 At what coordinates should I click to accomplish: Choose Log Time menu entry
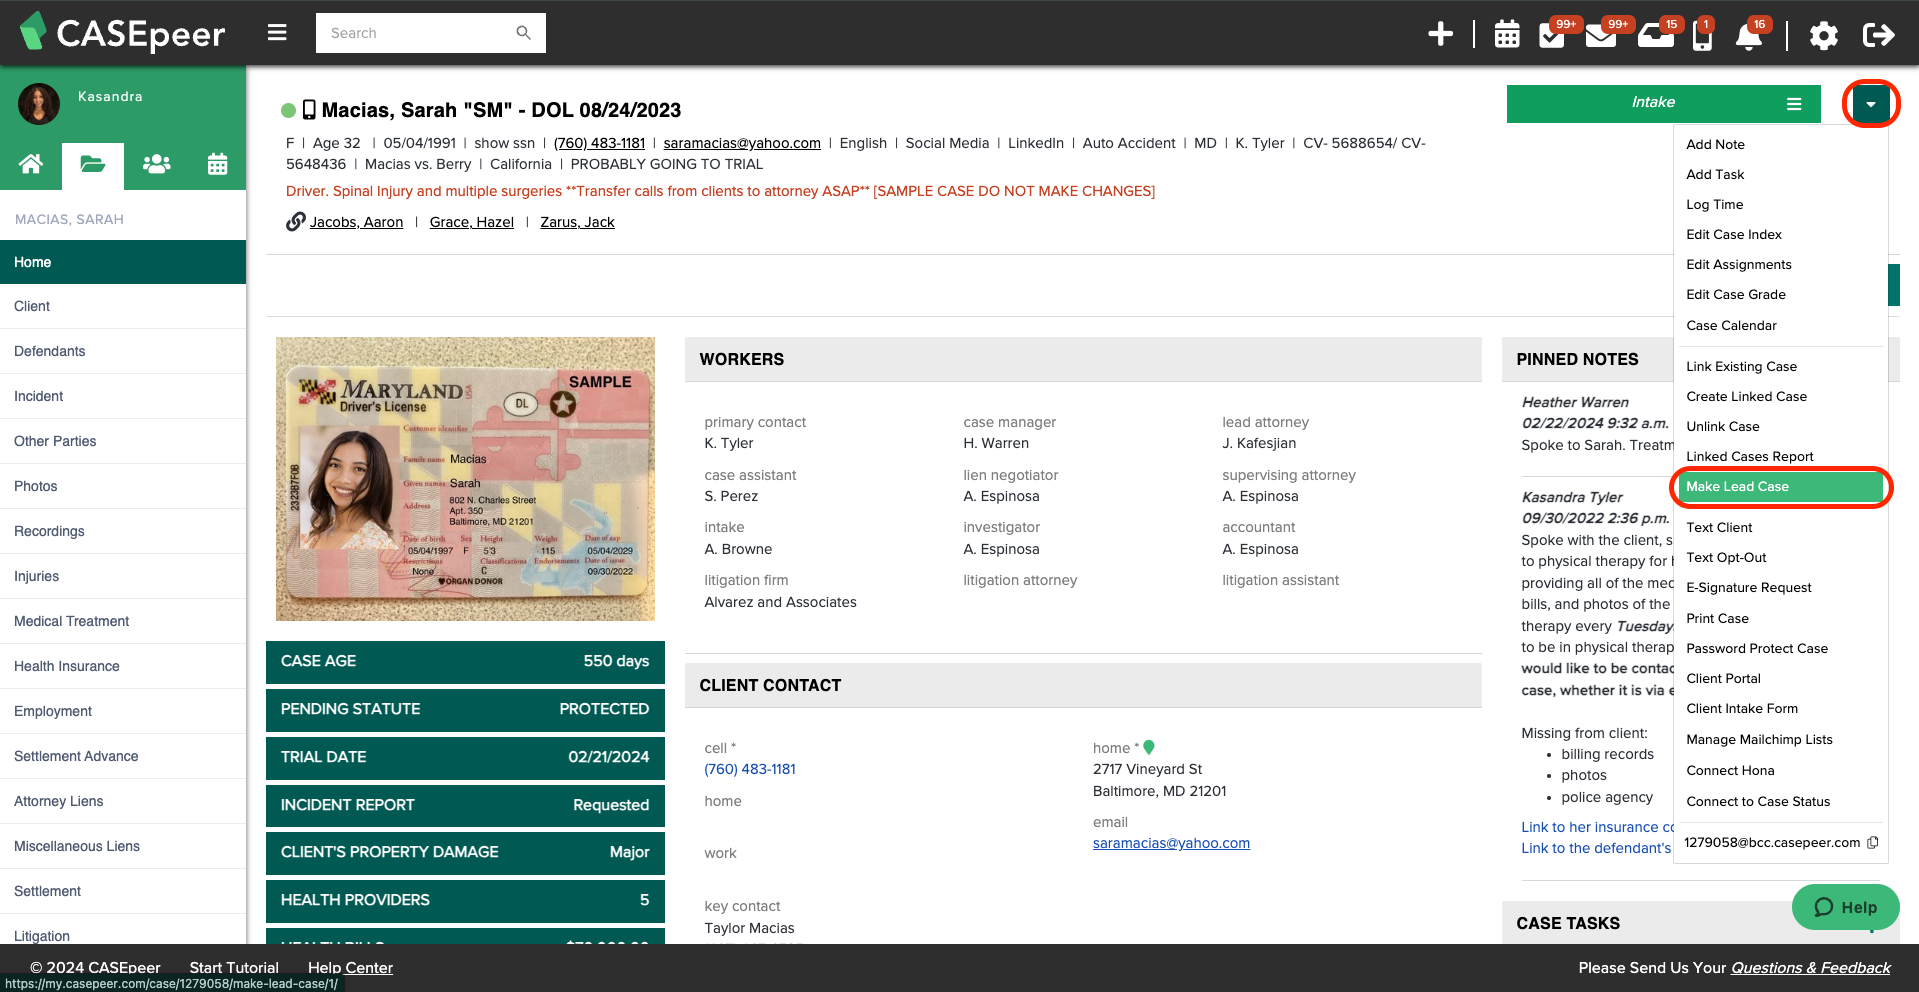pyautogui.click(x=1714, y=204)
